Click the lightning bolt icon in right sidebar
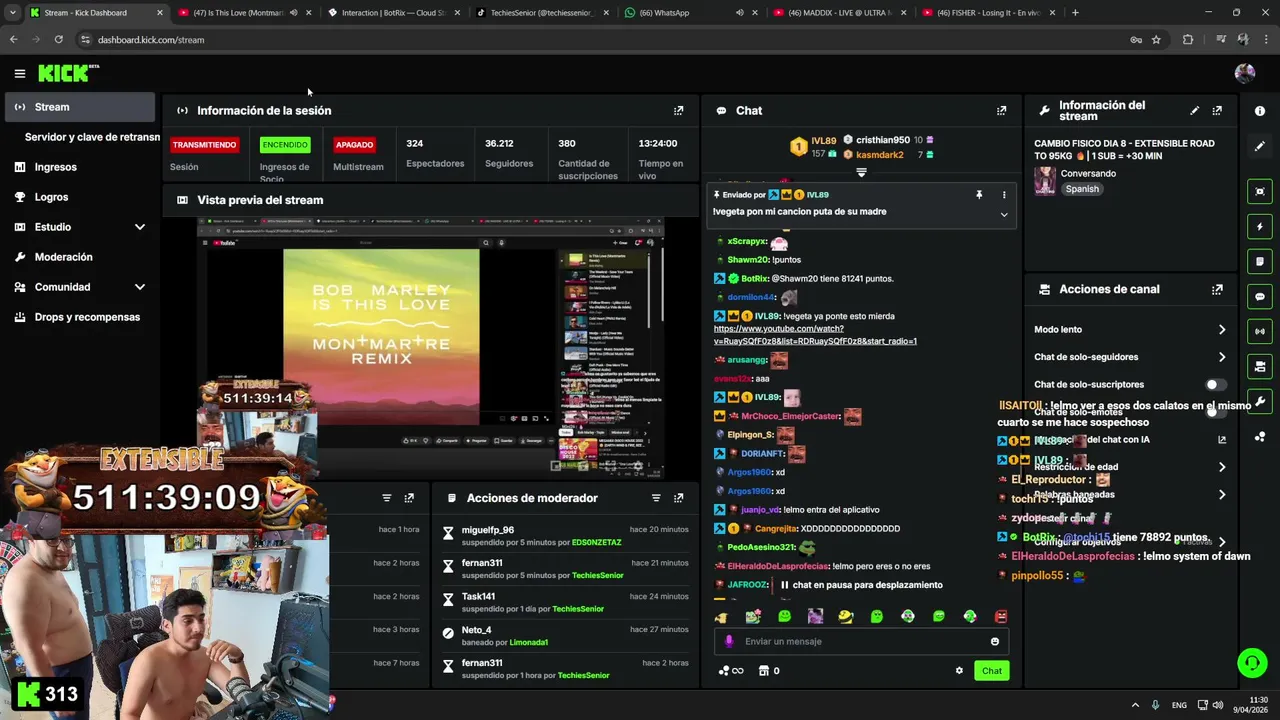Image resolution: width=1280 pixels, height=720 pixels. coord(1260,226)
